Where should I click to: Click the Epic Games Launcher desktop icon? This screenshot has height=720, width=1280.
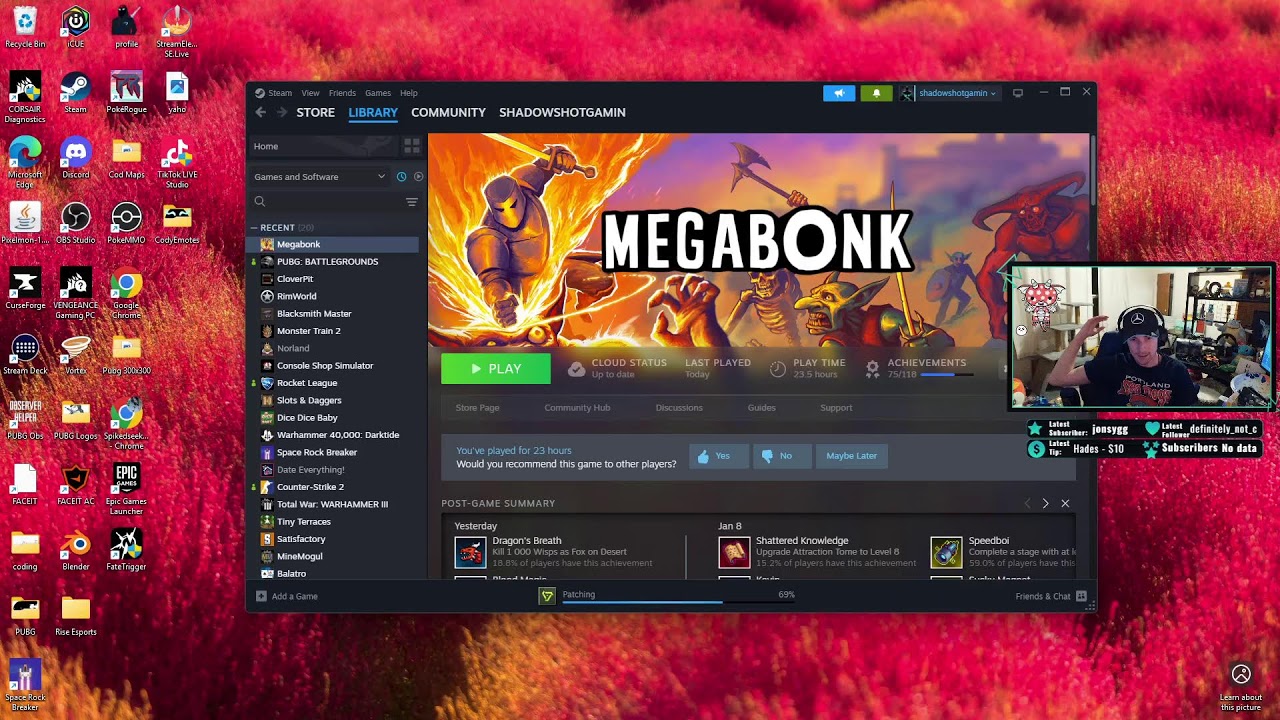click(x=126, y=488)
